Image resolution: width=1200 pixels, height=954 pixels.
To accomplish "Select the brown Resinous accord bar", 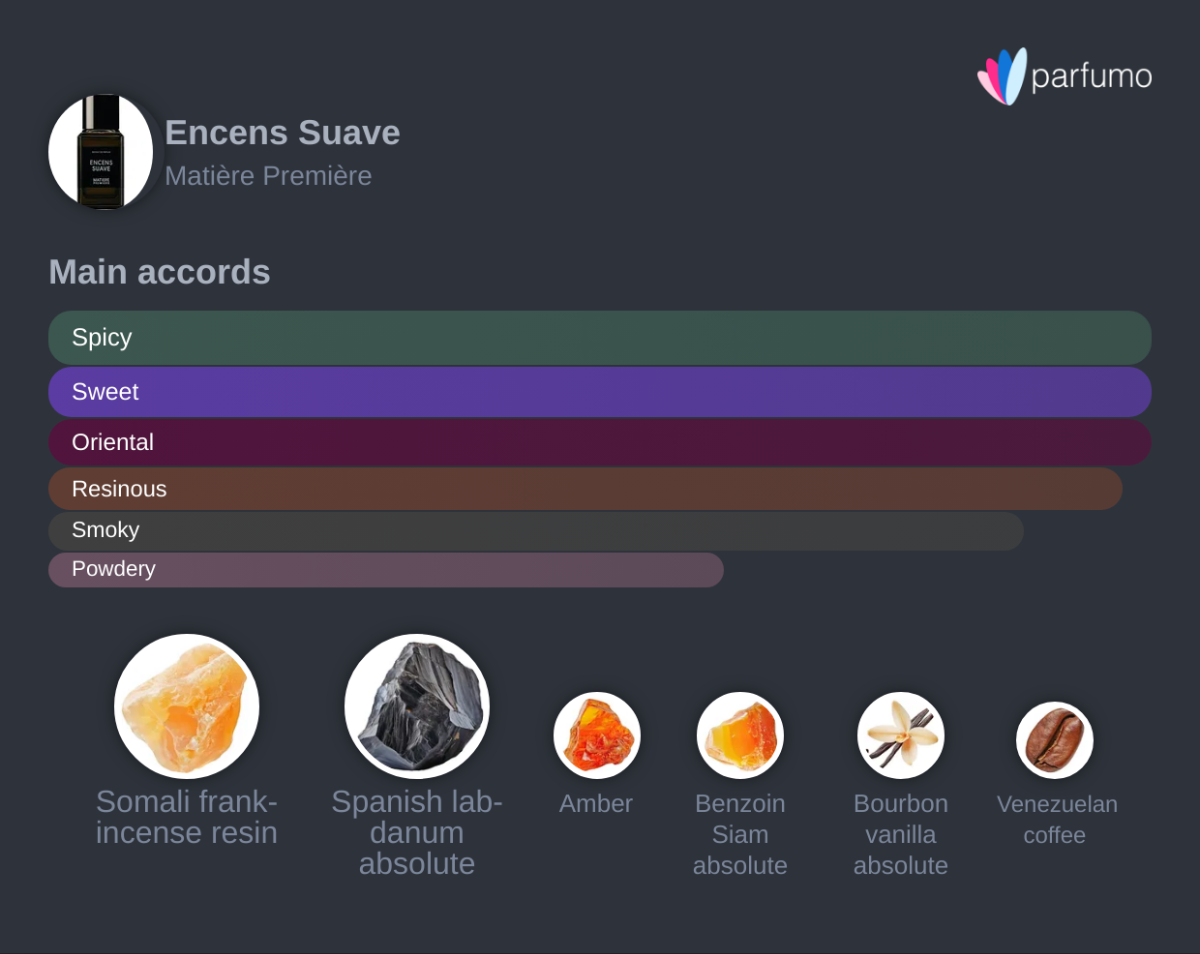I will (x=585, y=489).
